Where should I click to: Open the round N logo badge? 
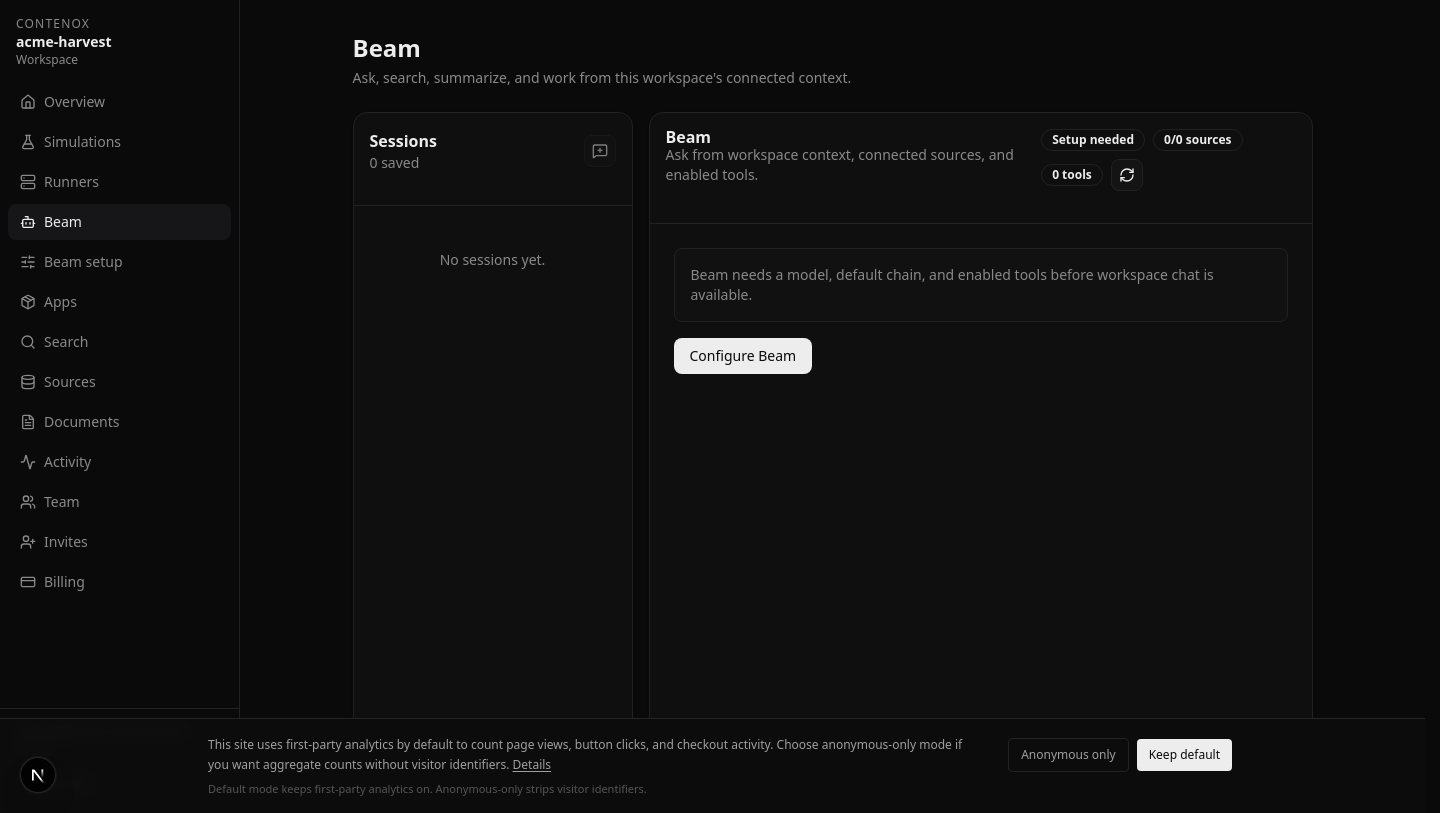tap(38, 775)
